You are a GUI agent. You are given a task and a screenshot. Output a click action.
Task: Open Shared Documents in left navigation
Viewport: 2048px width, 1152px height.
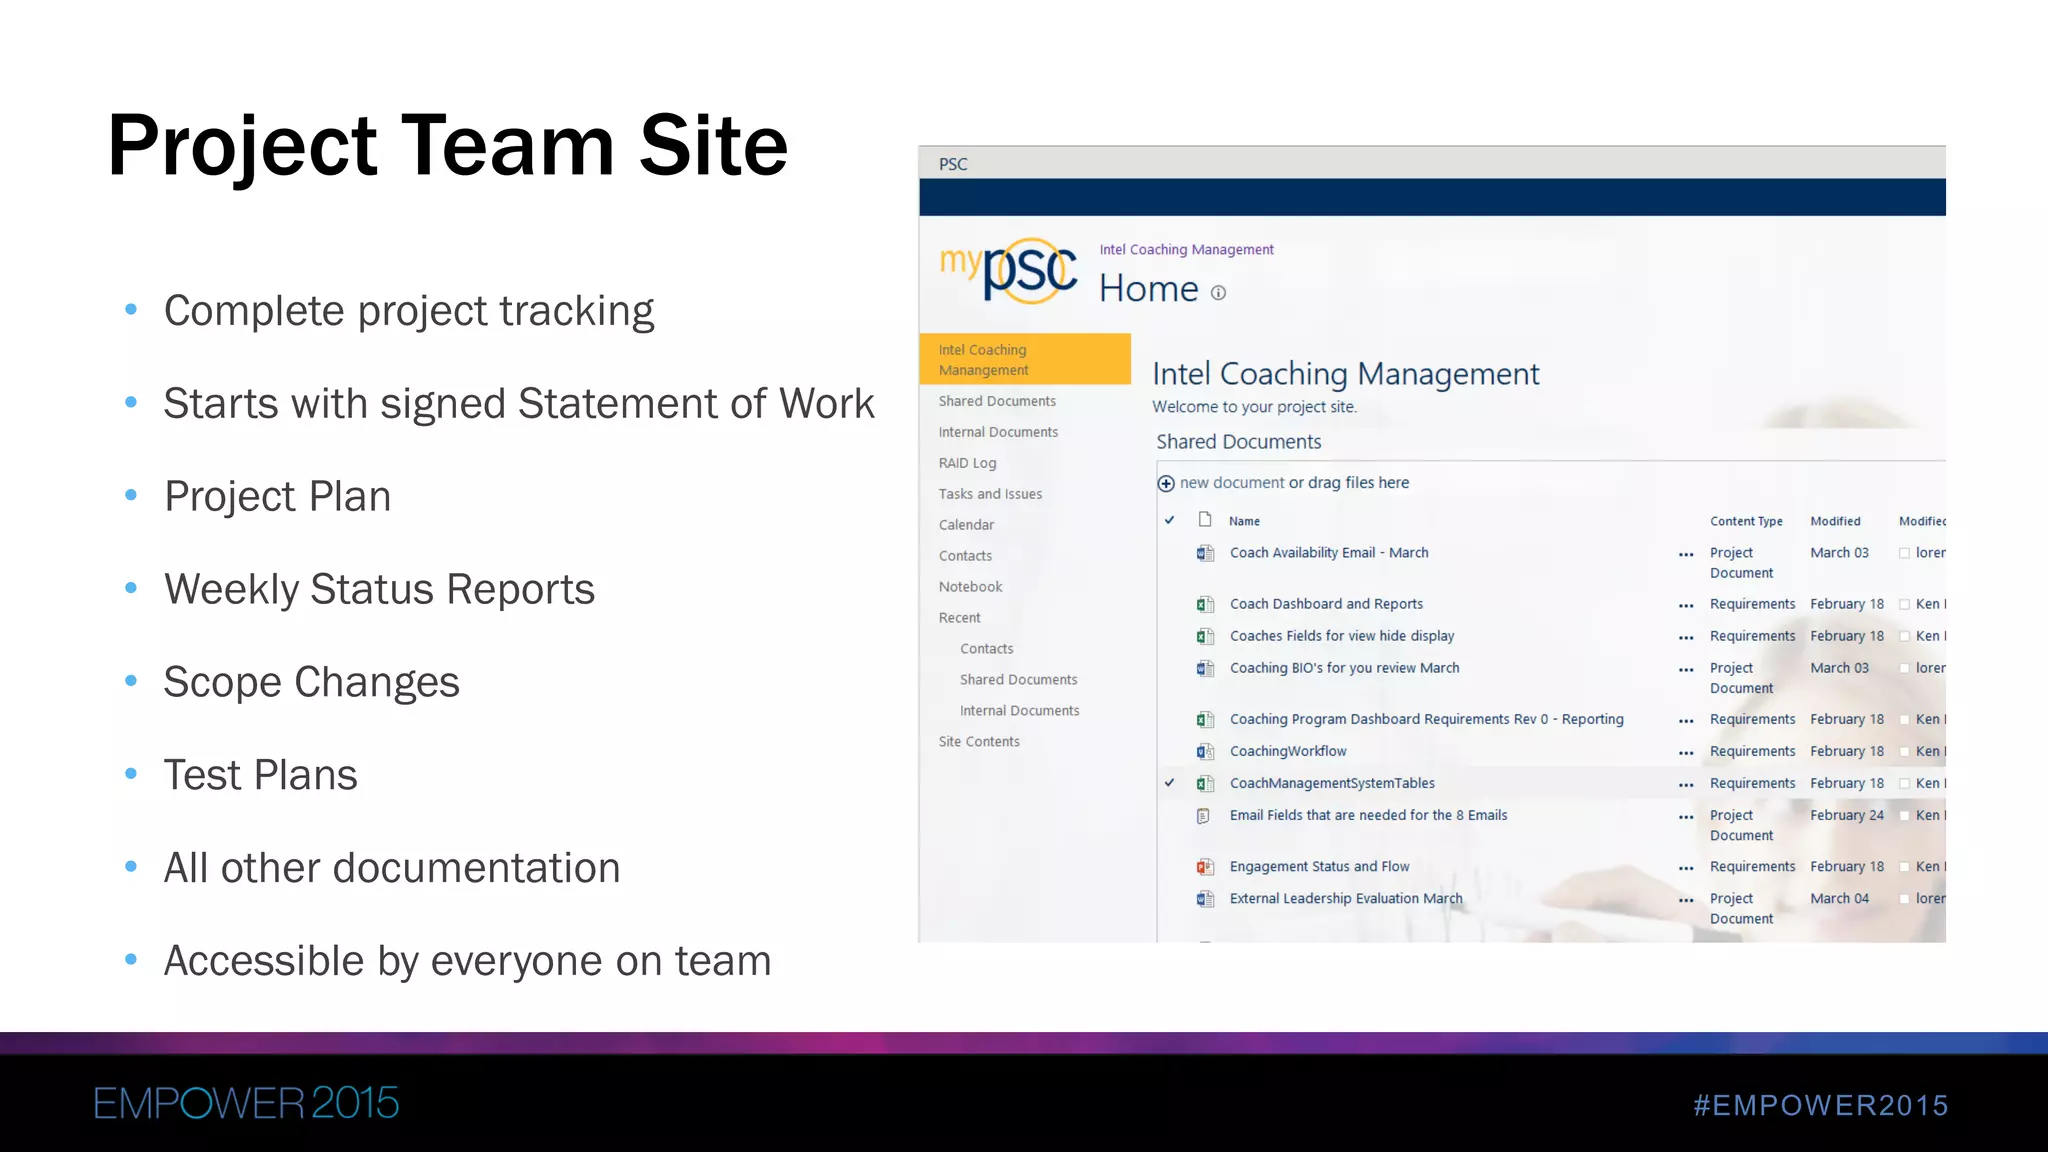(997, 401)
